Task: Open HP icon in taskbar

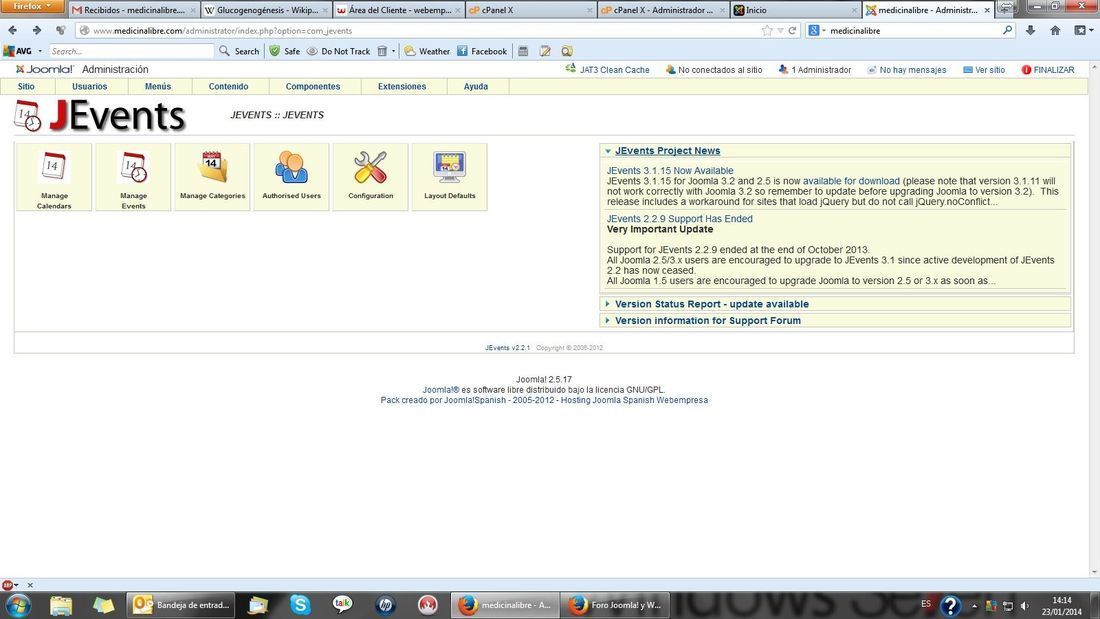Action: coord(385,604)
